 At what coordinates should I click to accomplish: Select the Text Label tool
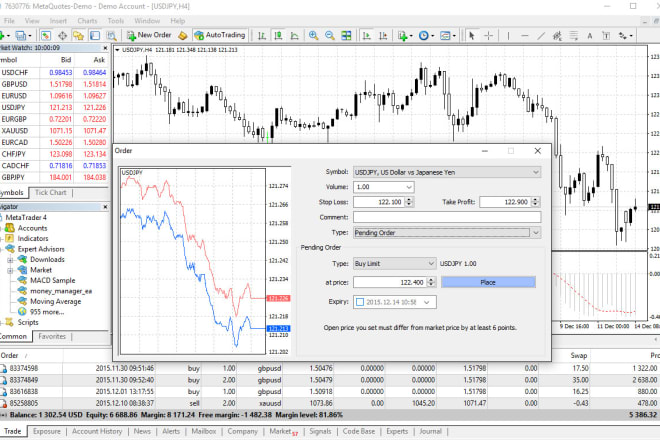coord(607,35)
